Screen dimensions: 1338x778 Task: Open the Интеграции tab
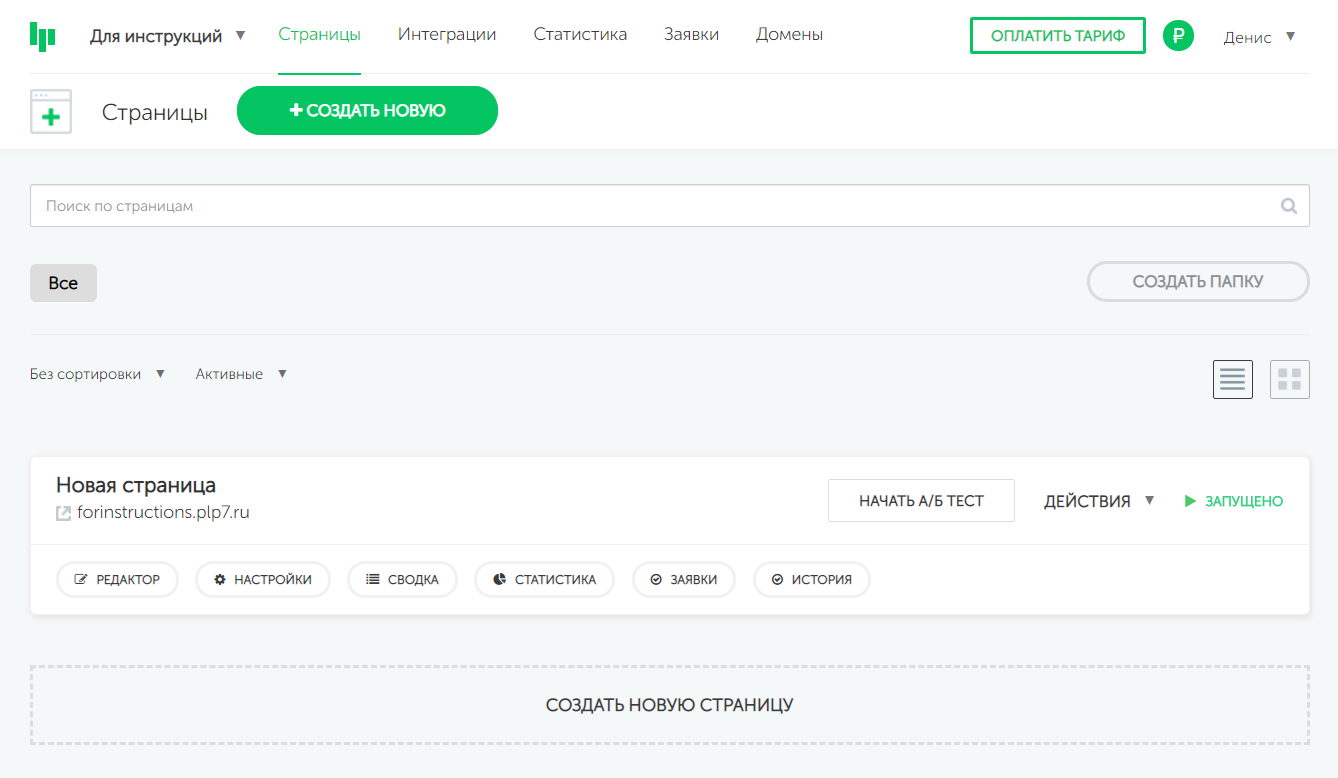pyautogui.click(x=446, y=34)
